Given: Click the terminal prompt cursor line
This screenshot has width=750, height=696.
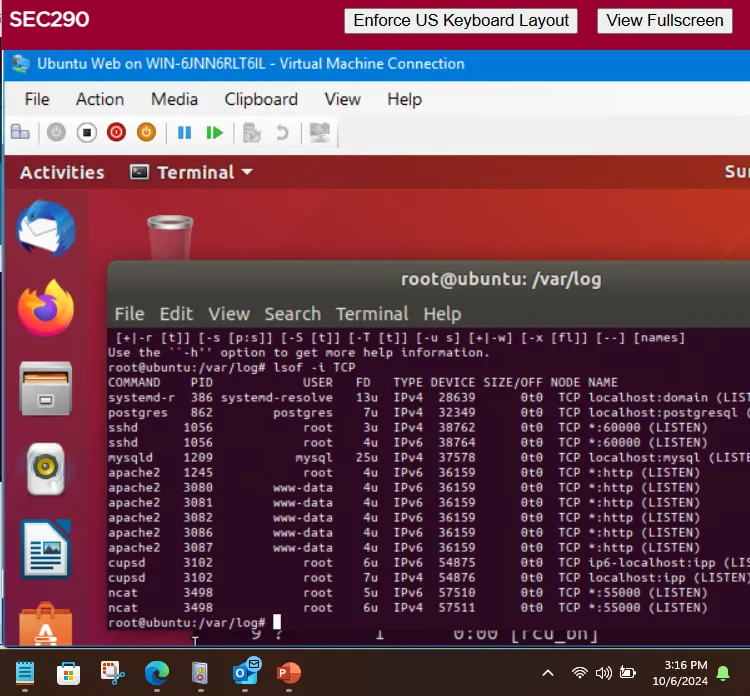Looking at the screenshot, I should (194, 622).
